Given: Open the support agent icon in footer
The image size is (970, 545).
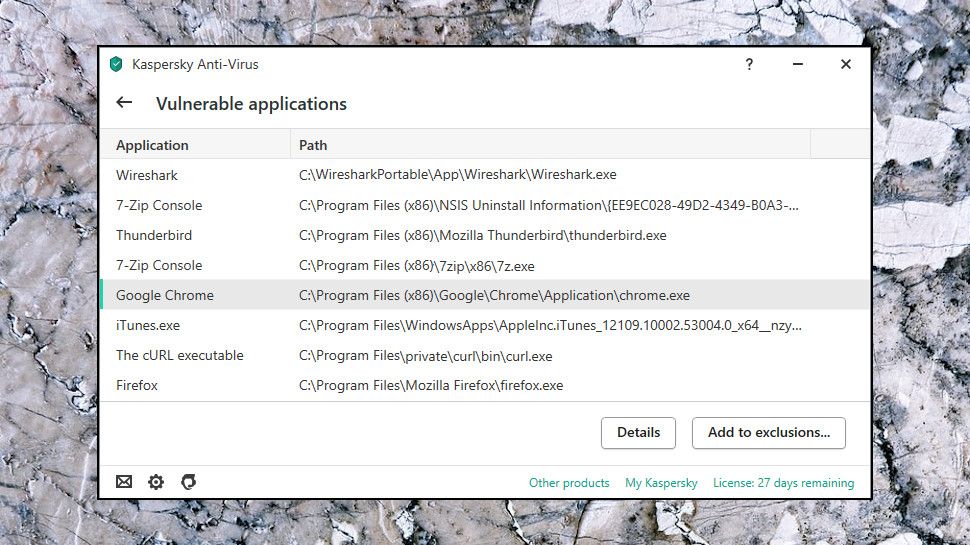Looking at the screenshot, I should tap(189, 482).
